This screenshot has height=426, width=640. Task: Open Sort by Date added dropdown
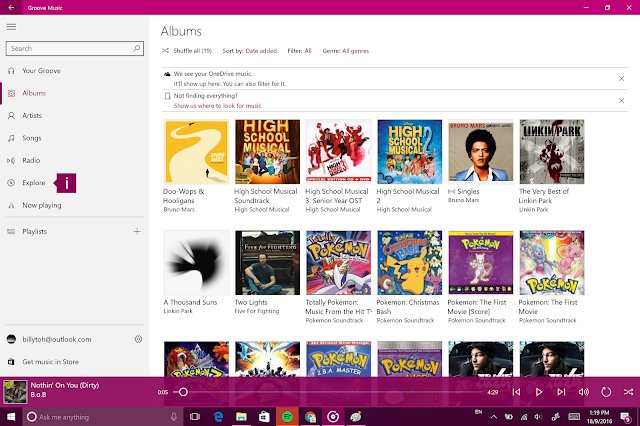261,51
